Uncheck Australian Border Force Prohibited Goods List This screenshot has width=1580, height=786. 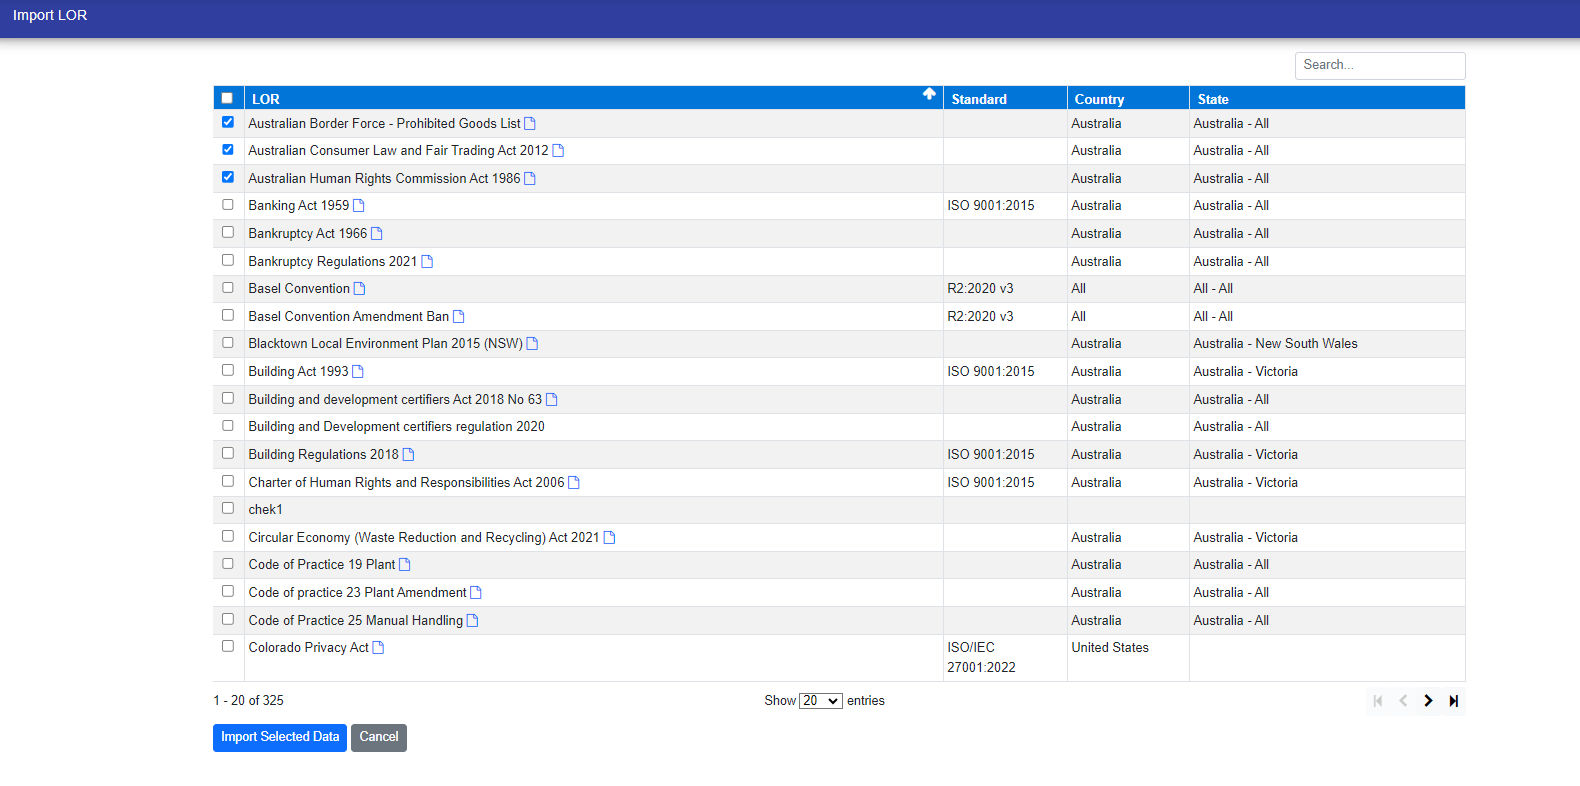(228, 122)
